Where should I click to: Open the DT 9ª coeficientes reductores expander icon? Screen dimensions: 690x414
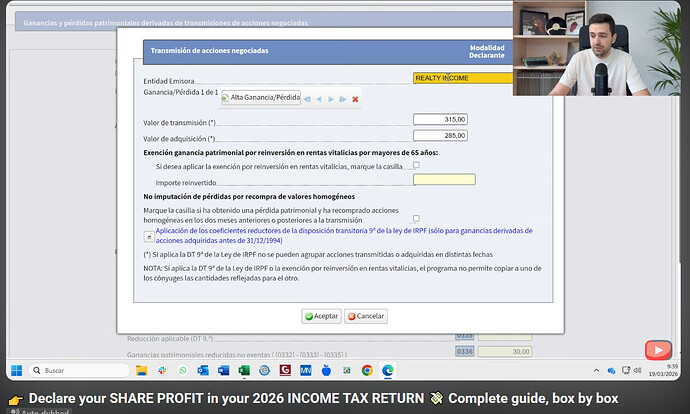coord(149,237)
